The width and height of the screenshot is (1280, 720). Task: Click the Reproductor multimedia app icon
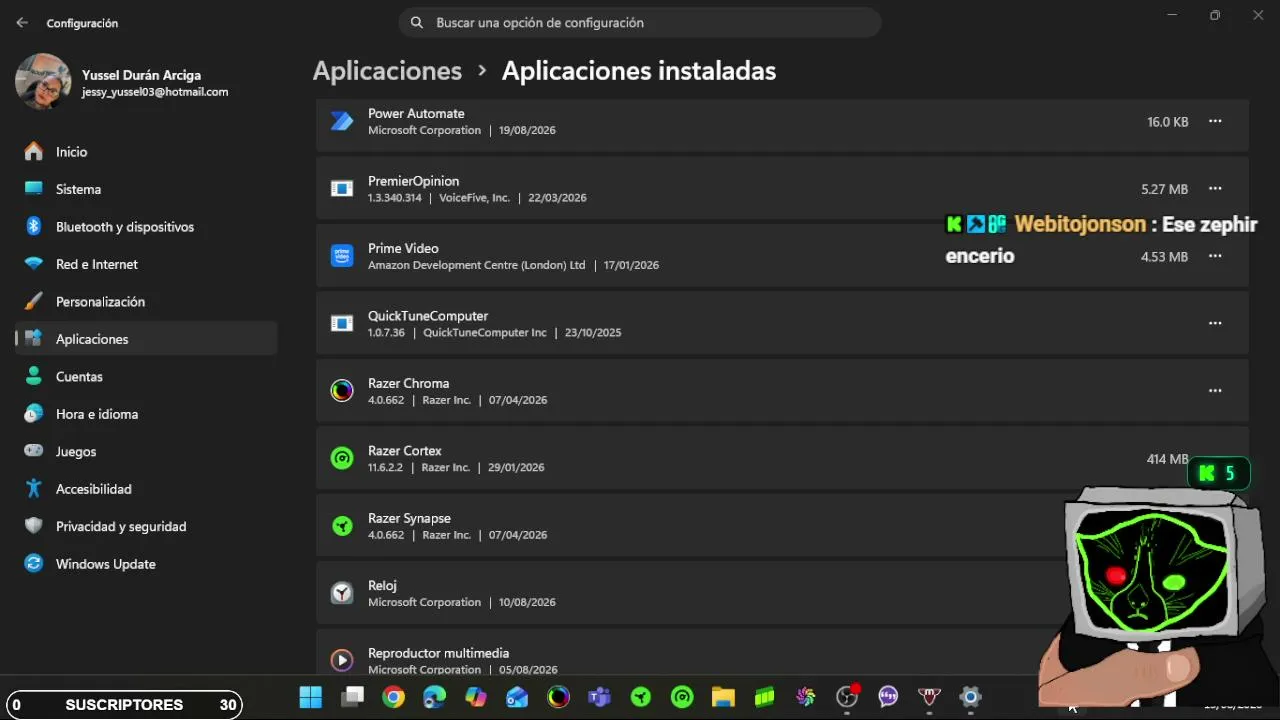(342, 660)
